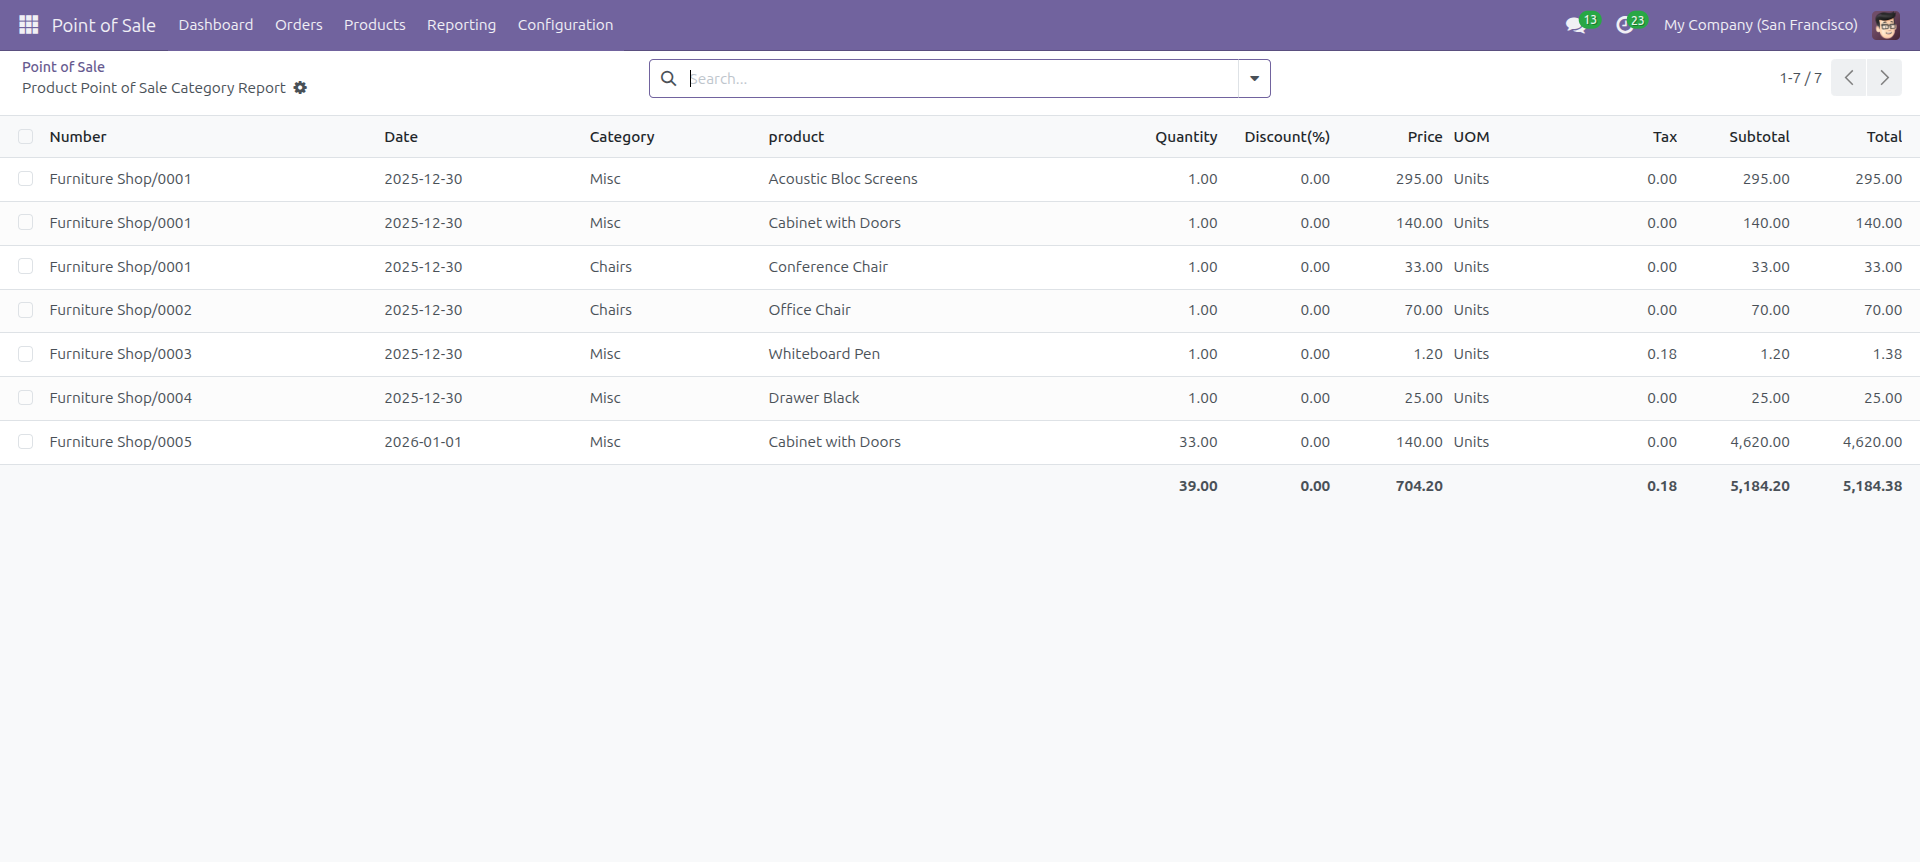Click Furniture Shop/0004 order number
Viewport: 1920px width, 862px height.
(x=121, y=398)
